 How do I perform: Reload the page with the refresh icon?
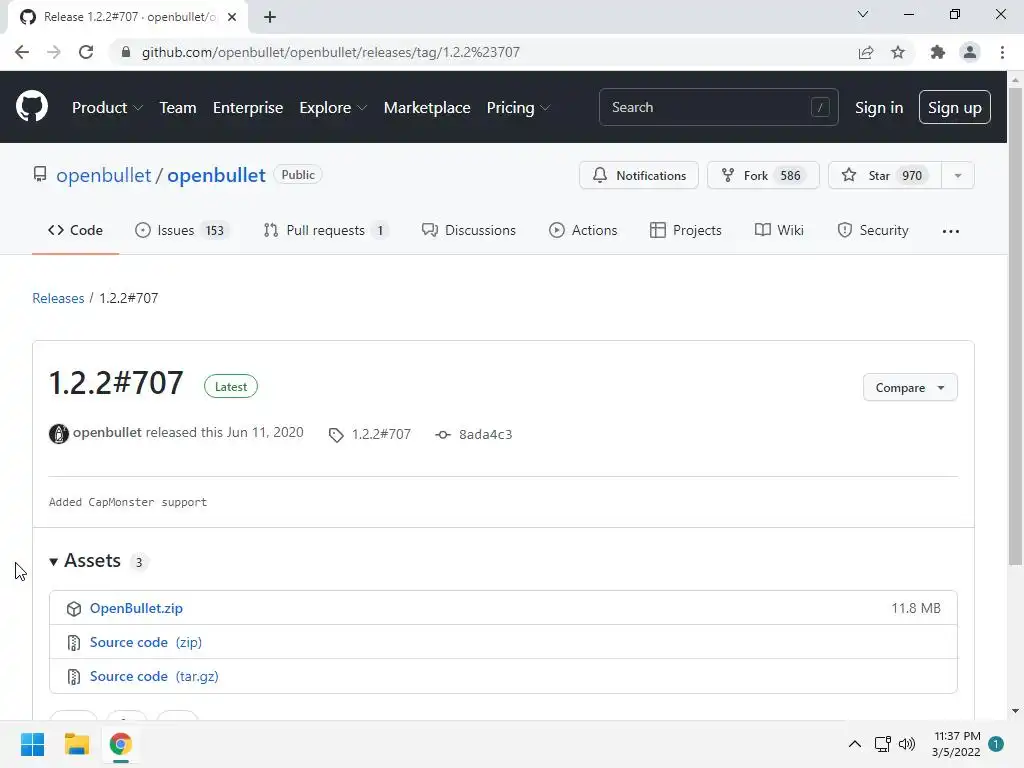point(86,52)
